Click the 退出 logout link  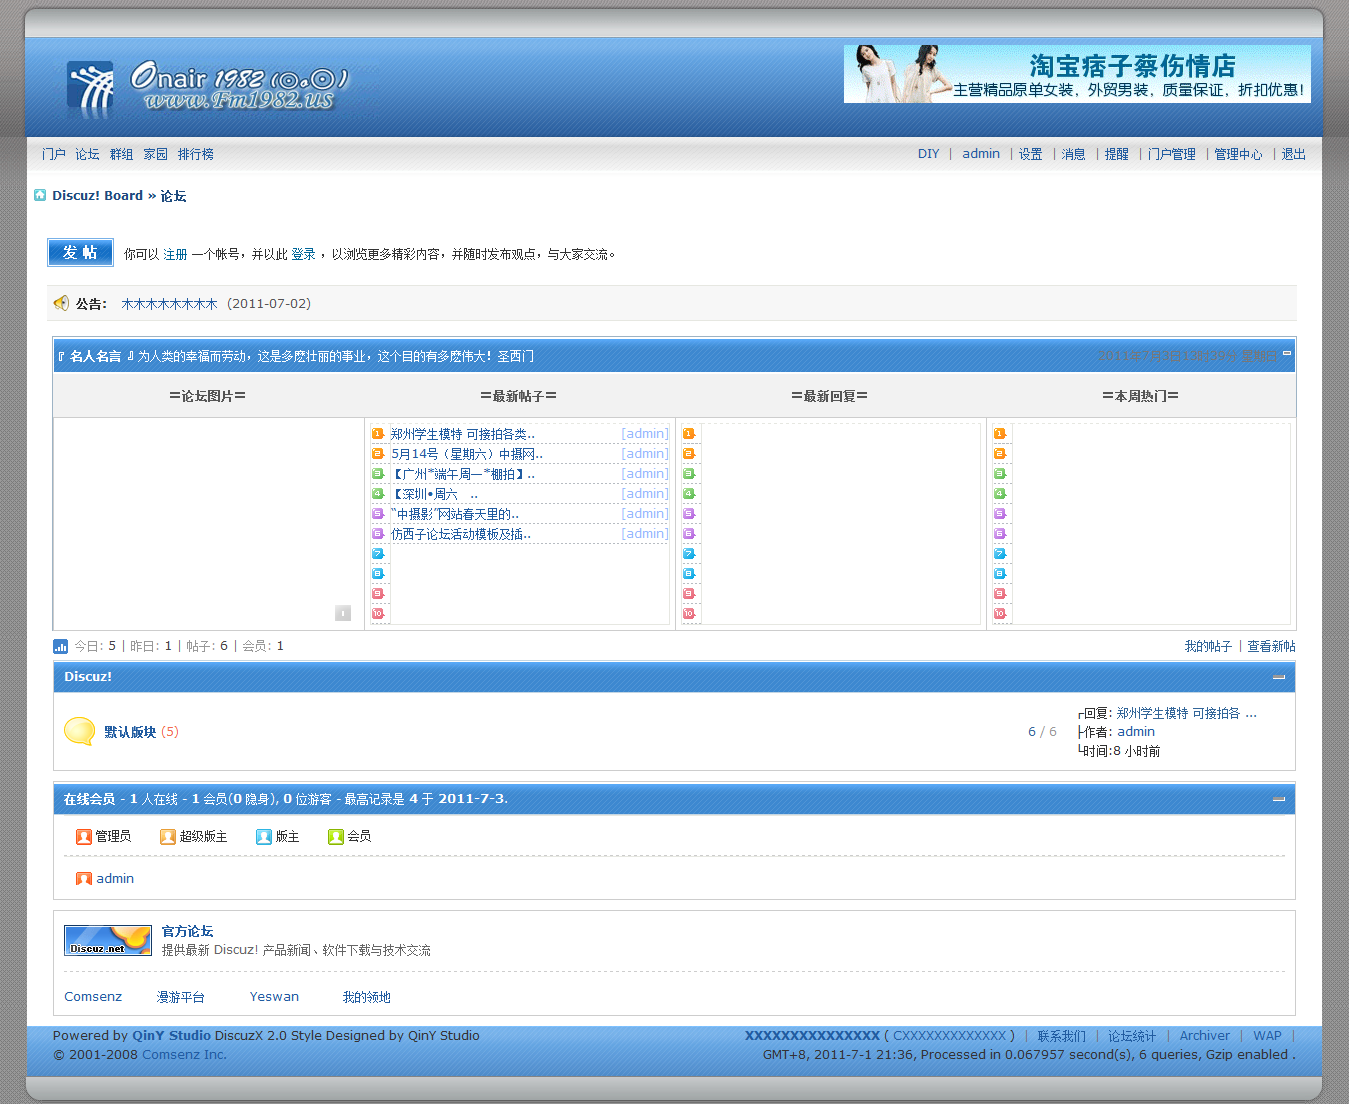[1293, 154]
